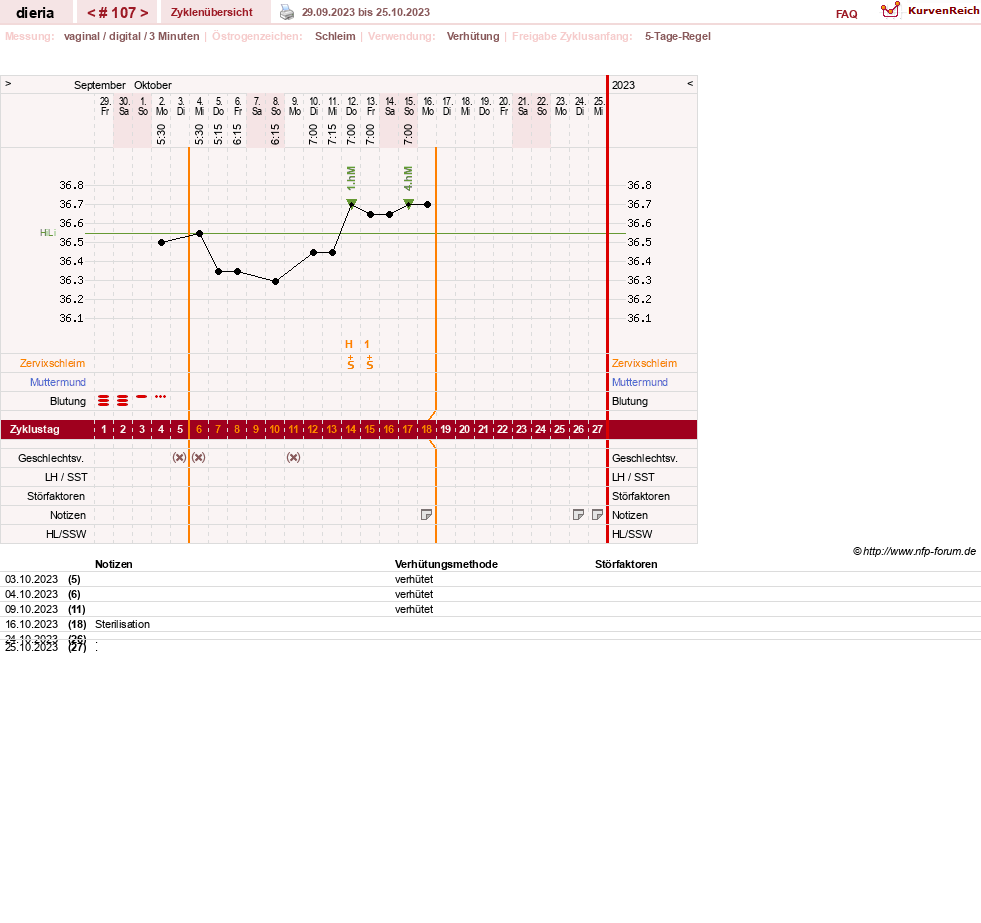
Task: Open the KurvenReich logo link
Action: [929, 11]
